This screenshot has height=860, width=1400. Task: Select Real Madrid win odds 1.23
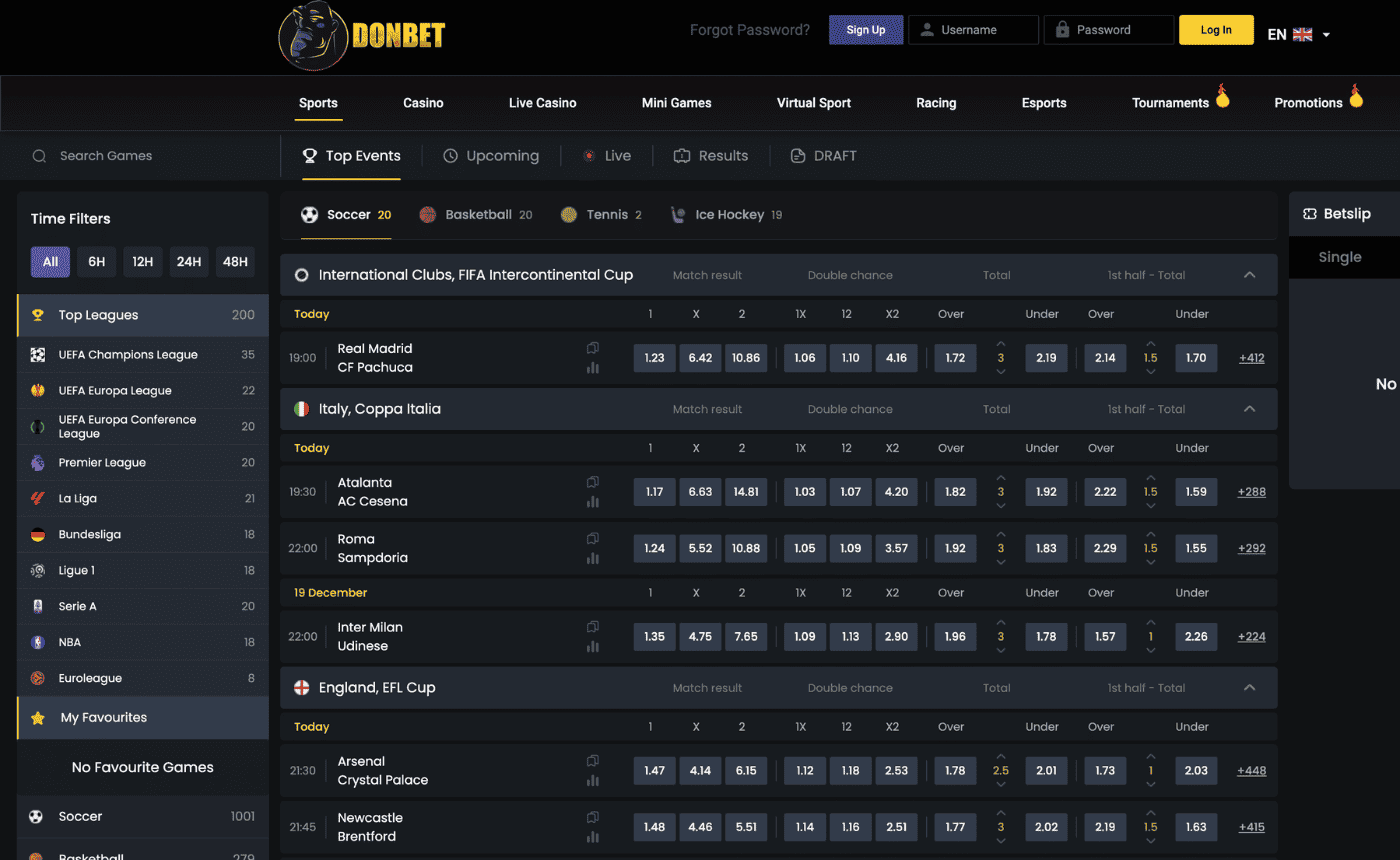click(654, 358)
